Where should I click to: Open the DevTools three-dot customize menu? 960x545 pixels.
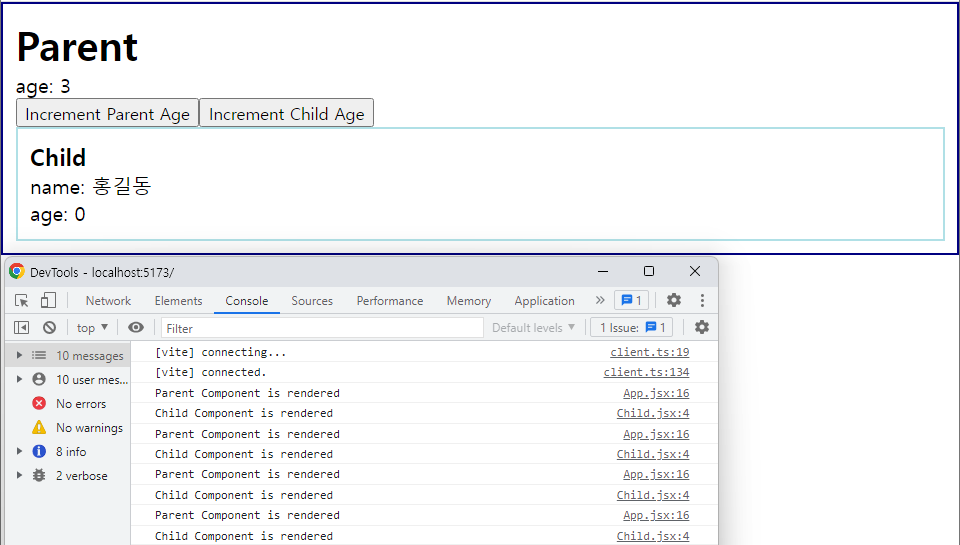coord(702,300)
